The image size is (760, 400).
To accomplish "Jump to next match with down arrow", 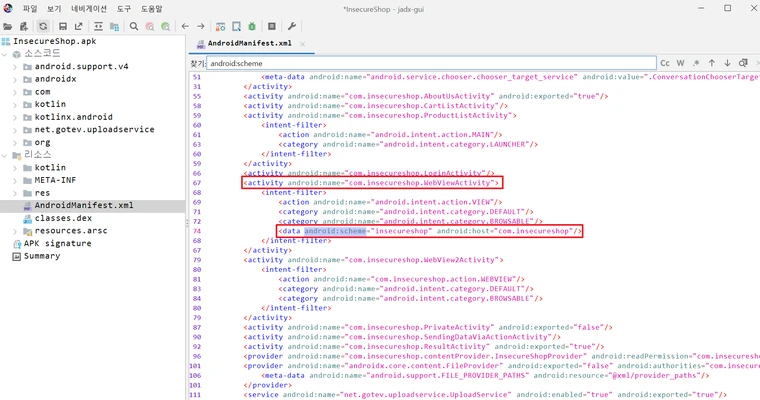I will pos(727,63).
